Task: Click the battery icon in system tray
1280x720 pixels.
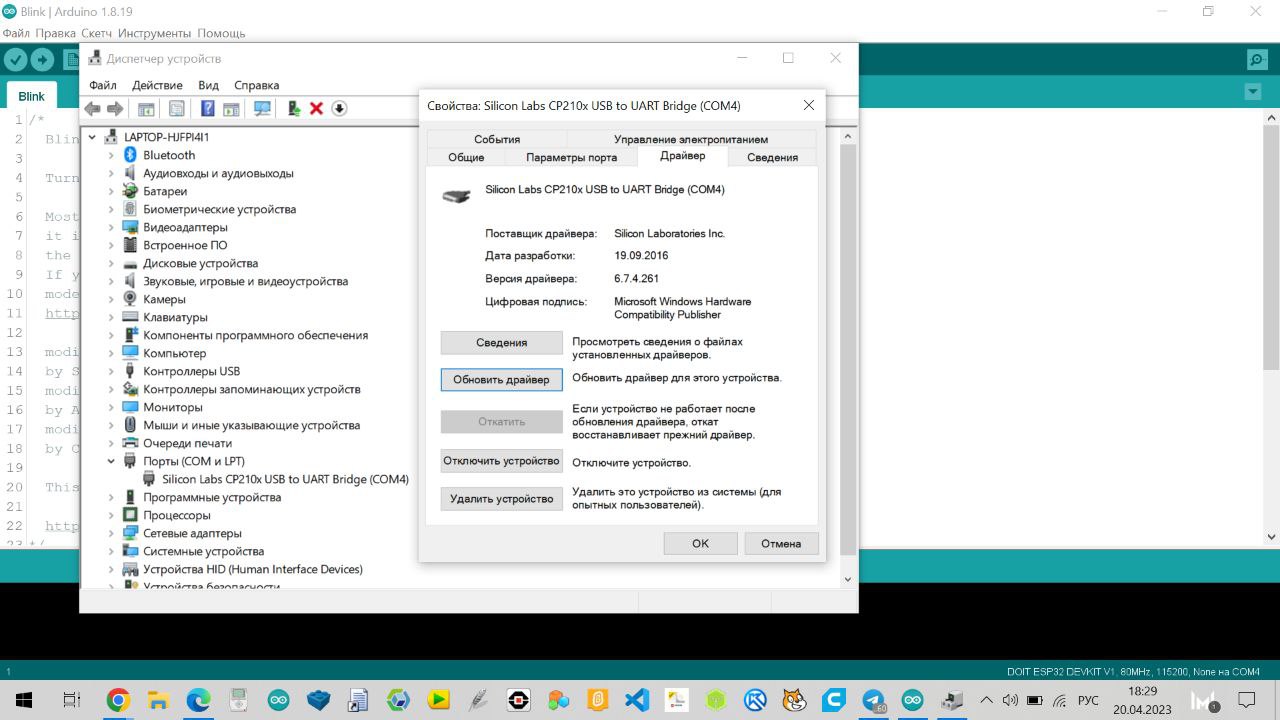Action: pos(1035,700)
